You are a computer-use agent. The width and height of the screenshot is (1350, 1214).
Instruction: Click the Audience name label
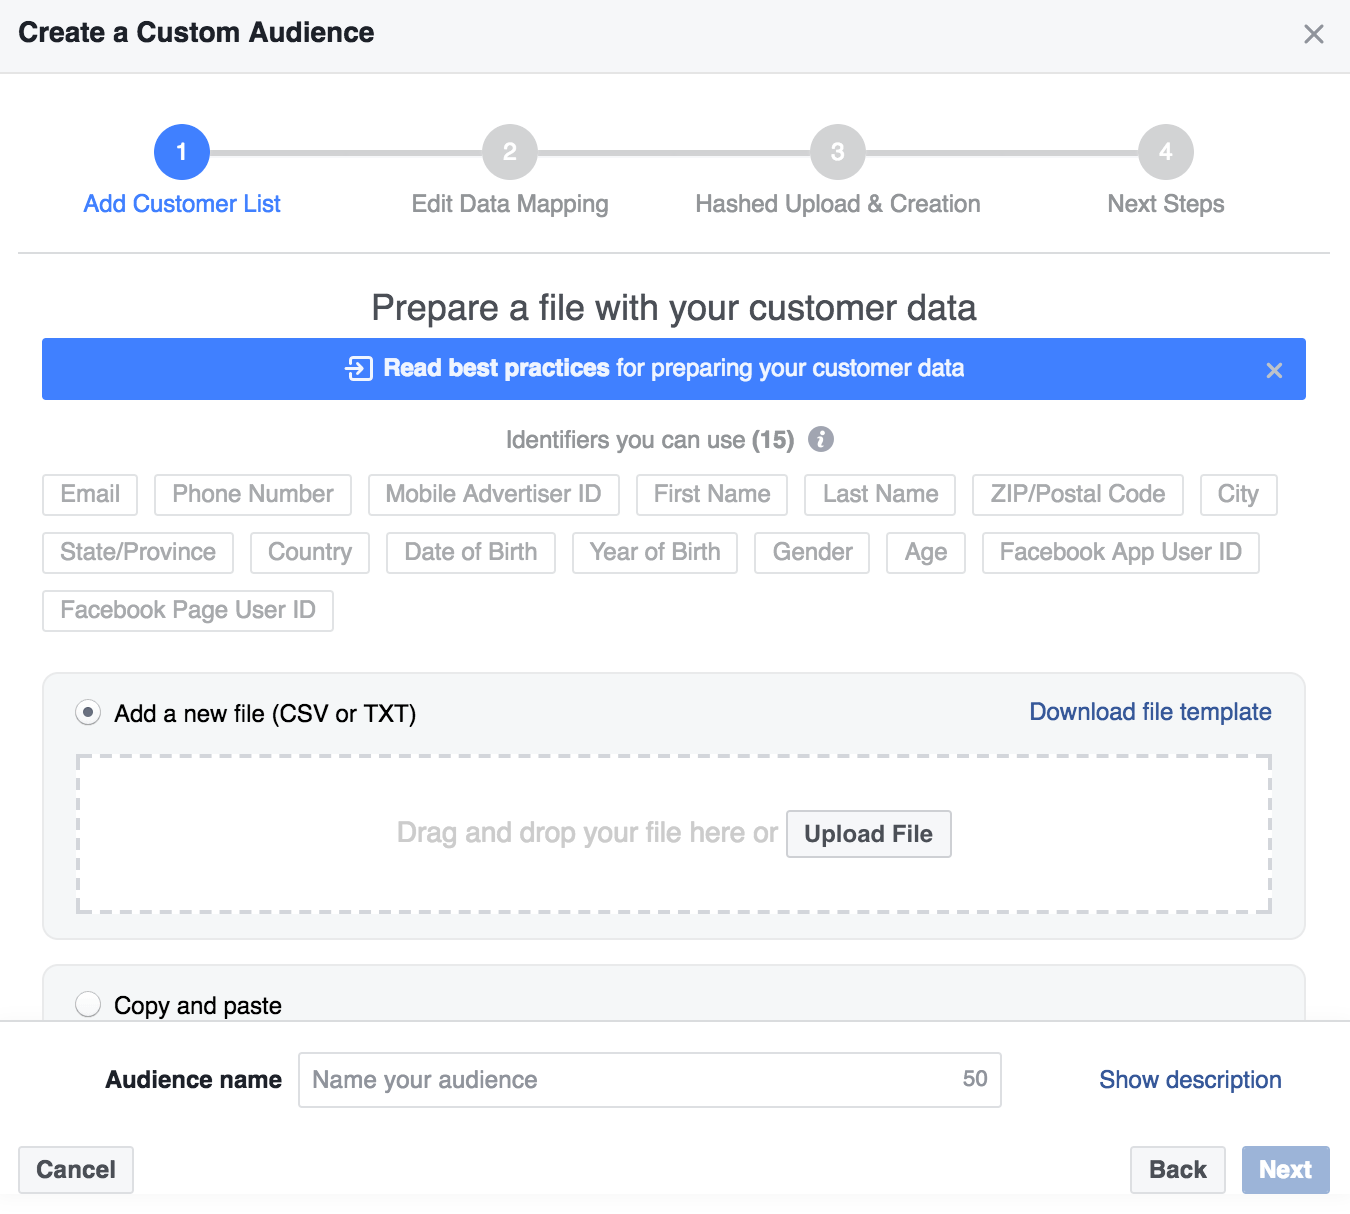[194, 1080]
